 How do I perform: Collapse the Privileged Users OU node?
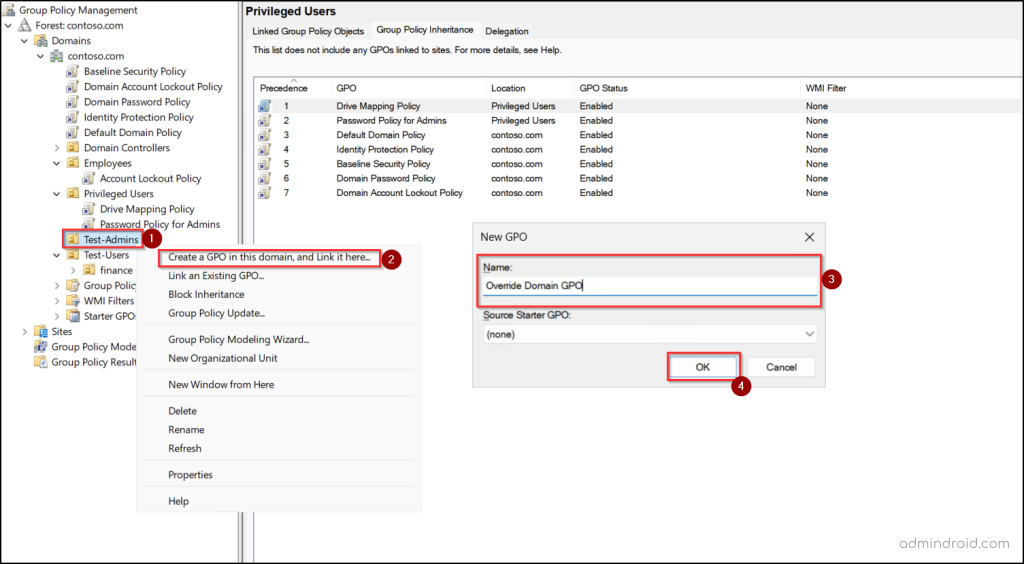(57, 194)
